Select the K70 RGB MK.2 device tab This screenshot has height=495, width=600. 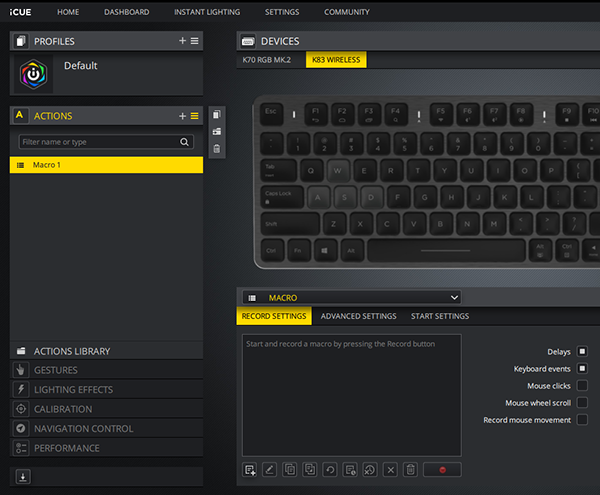point(268,60)
